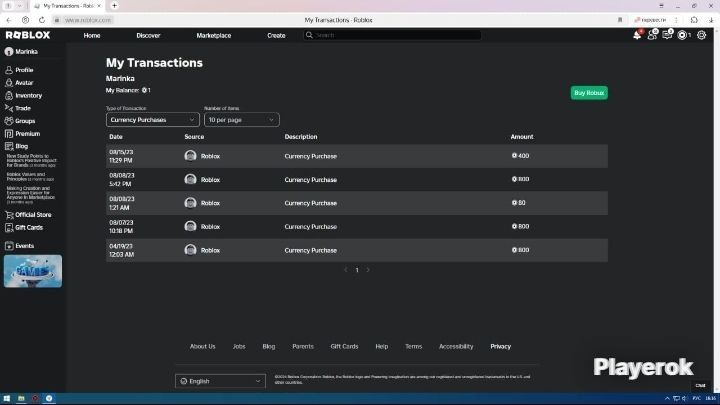The image size is (720, 405).
Task: Open Trade from the sidebar
Action: [x=23, y=108]
